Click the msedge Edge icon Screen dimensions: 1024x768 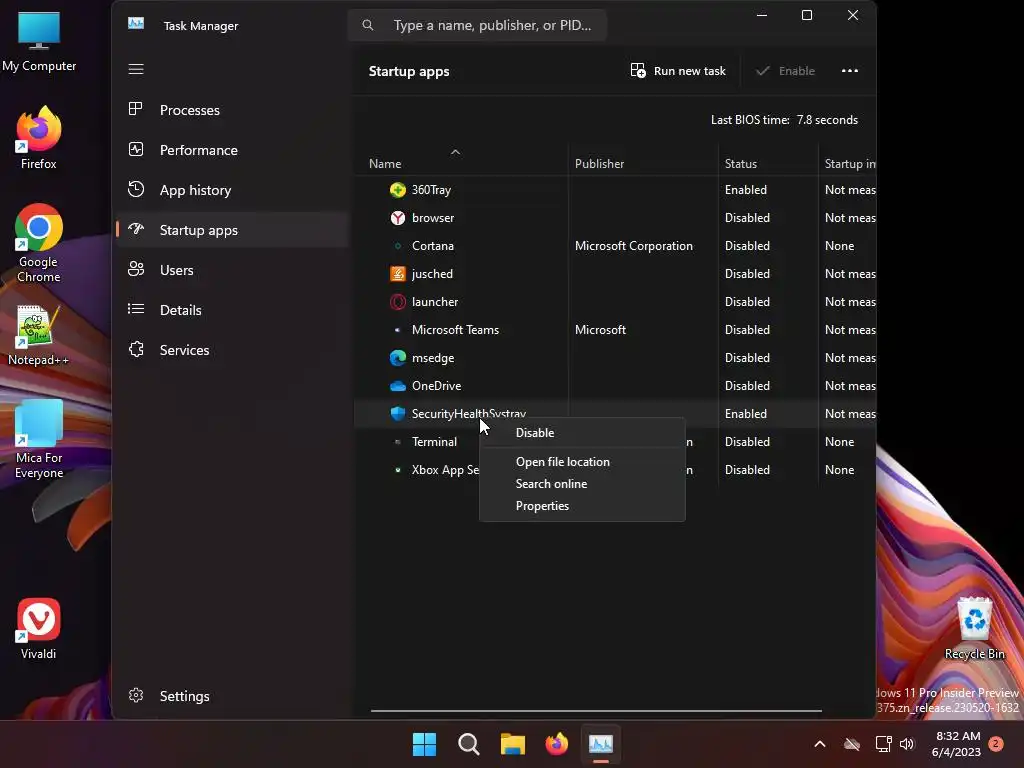[x=398, y=358]
